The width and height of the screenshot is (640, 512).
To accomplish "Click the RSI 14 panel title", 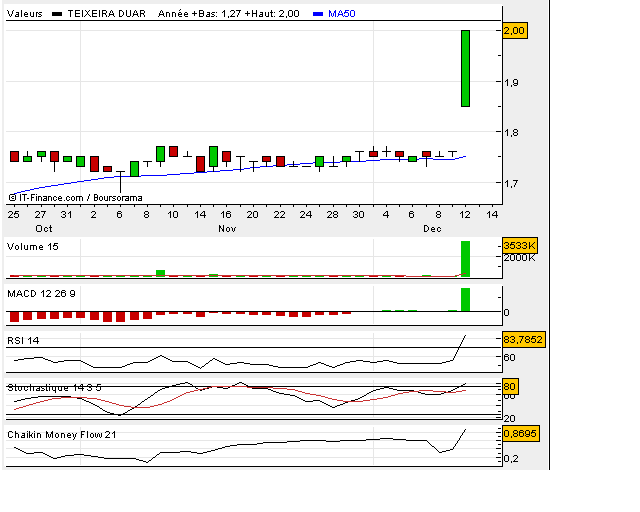I will tap(23, 341).
